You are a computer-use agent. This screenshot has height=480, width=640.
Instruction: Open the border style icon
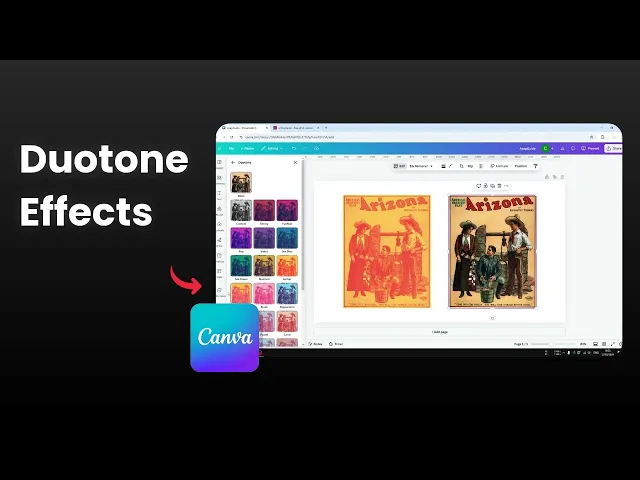tap(443, 166)
